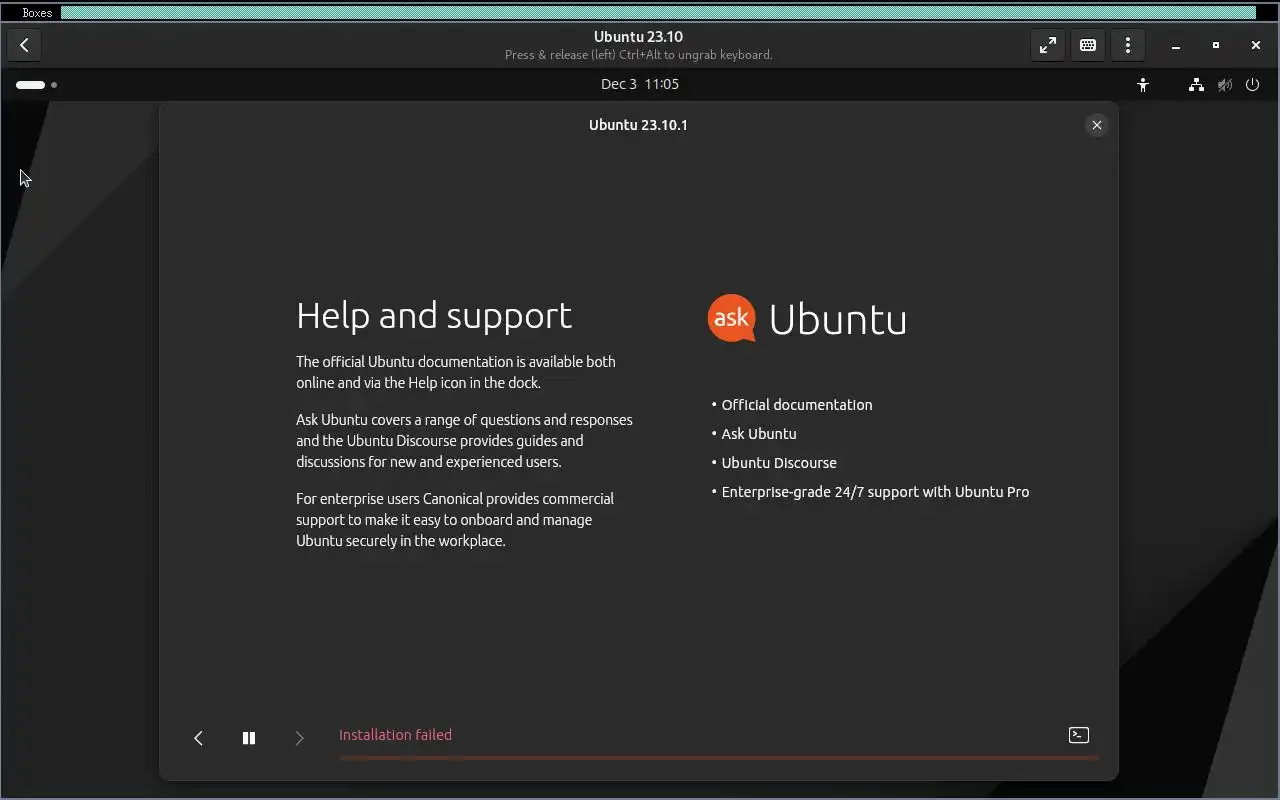Go to previous slide in installer
Screen dimensions: 1280x800
point(198,738)
